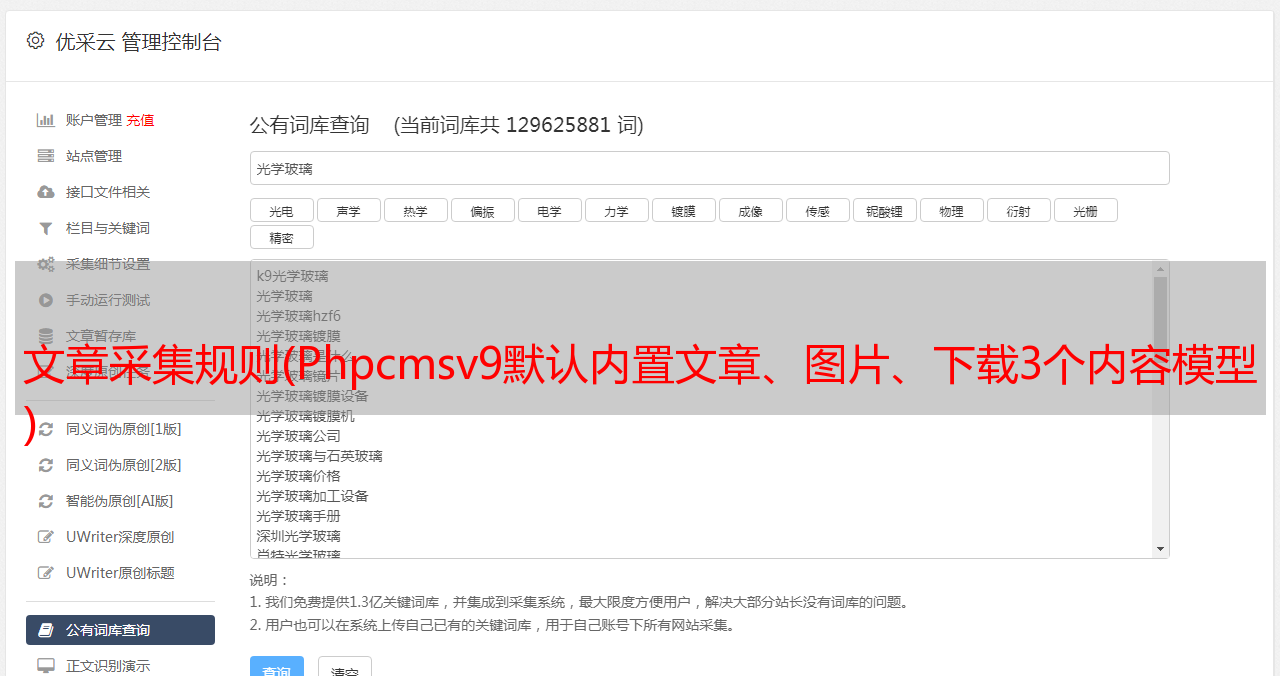Image resolution: width=1280 pixels, height=676 pixels.
Task: Click the 充值 recharge link
Action: [x=140, y=120]
